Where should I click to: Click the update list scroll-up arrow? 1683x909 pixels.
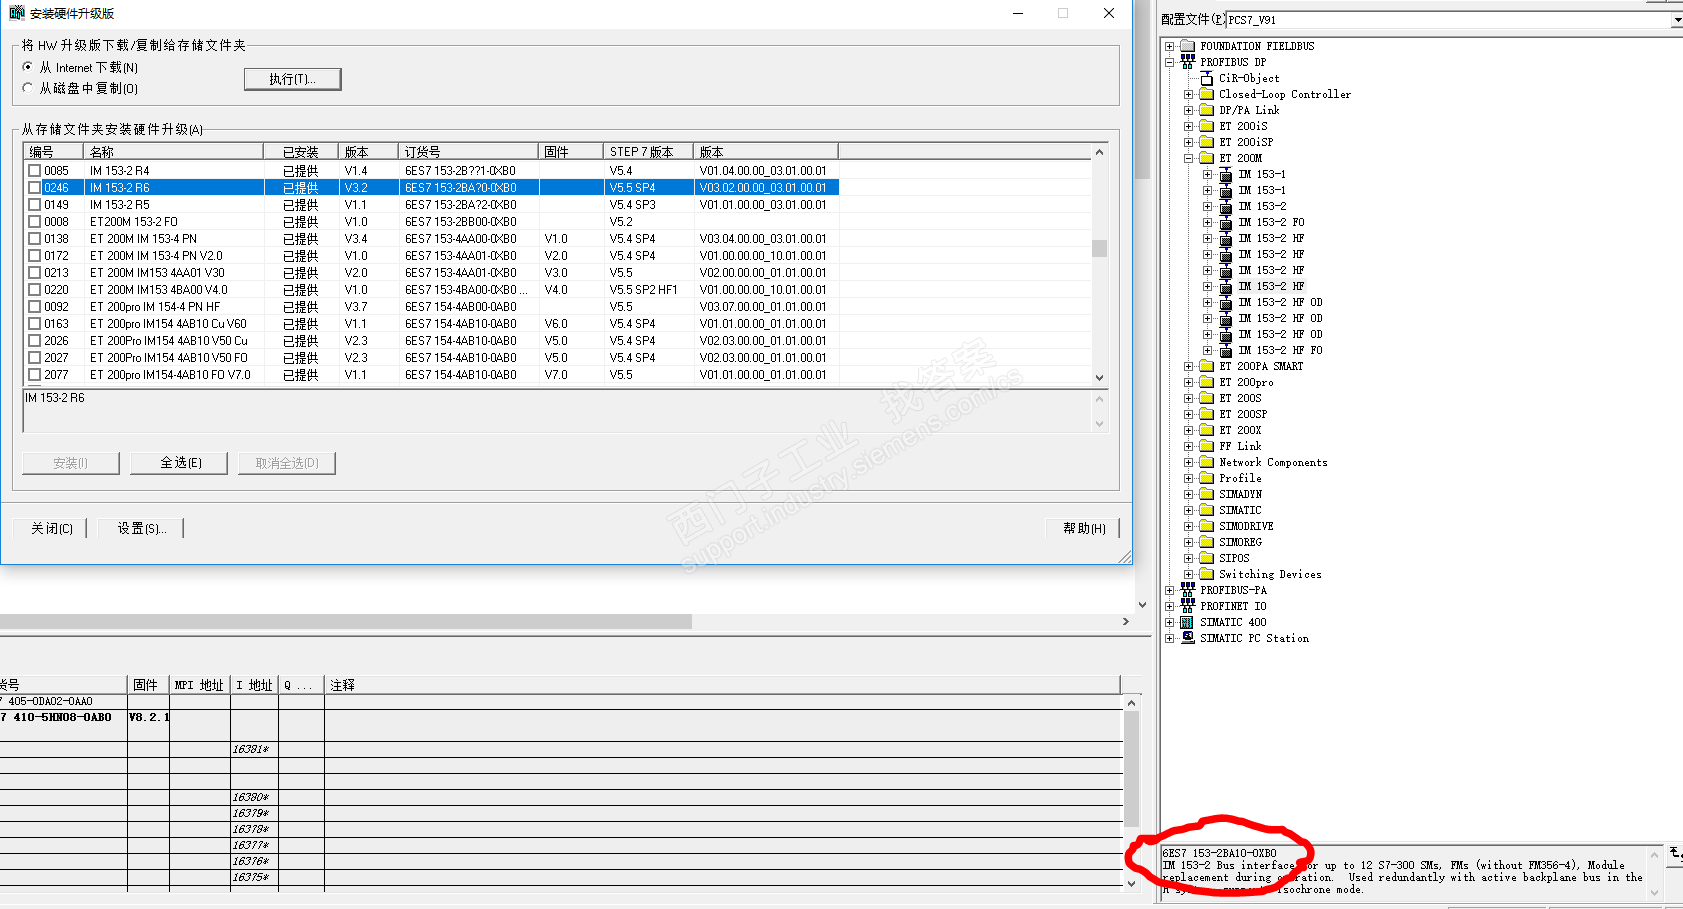1099,152
